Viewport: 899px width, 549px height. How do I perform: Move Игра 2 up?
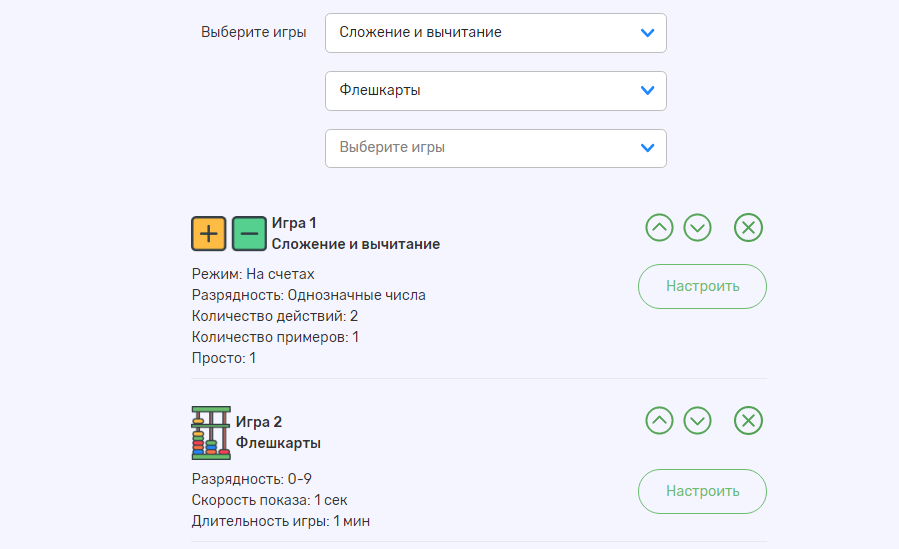click(x=659, y=421)
